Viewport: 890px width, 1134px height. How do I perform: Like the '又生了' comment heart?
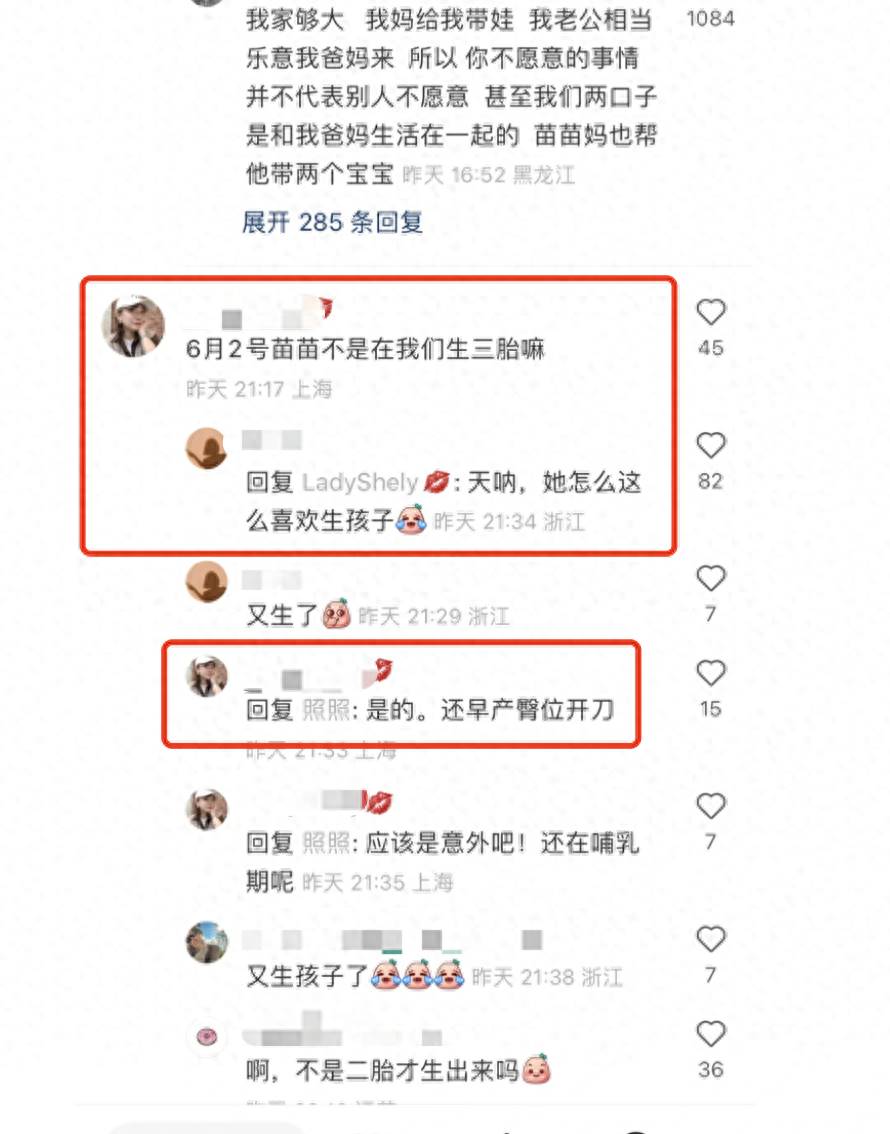click(x=711, y=579)
